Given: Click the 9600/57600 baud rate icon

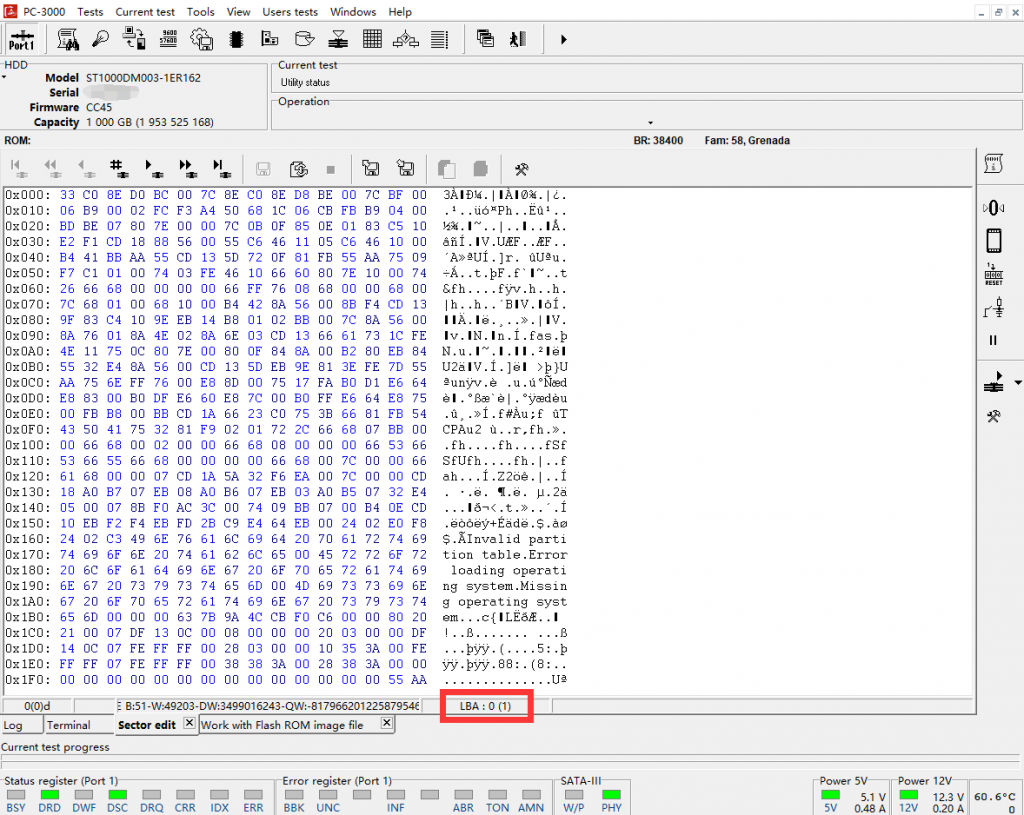Looking at the screenshot, I should point(168,40).
